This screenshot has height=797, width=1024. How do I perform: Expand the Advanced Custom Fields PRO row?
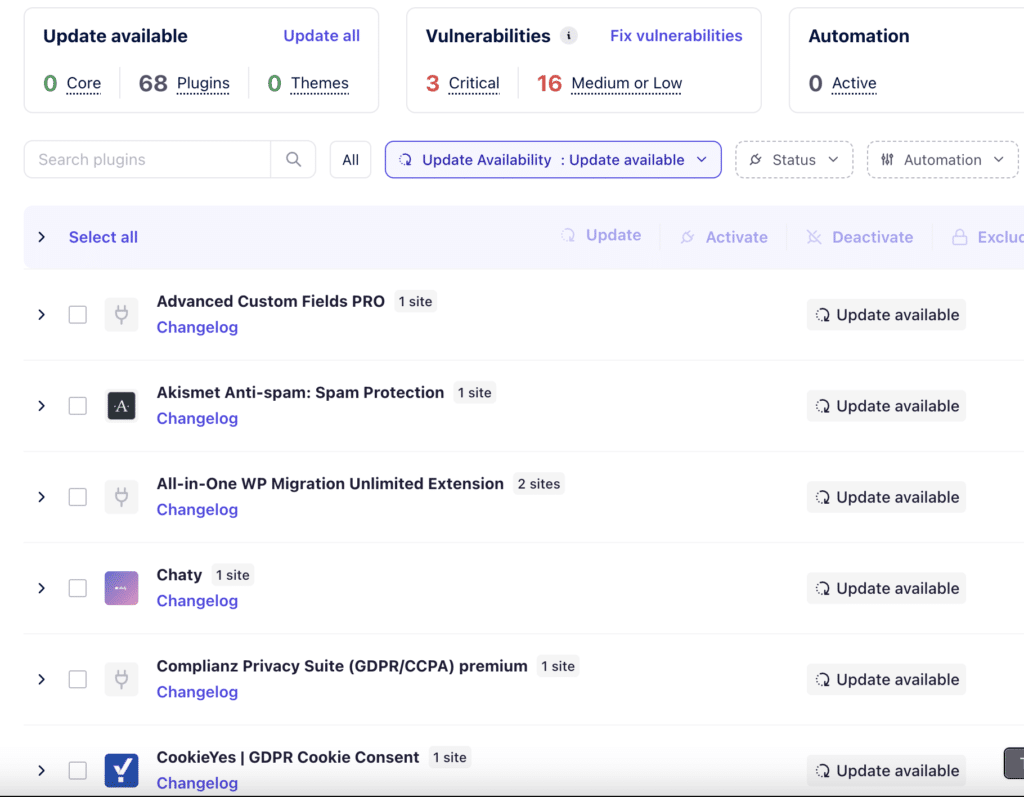coord(42,315)
